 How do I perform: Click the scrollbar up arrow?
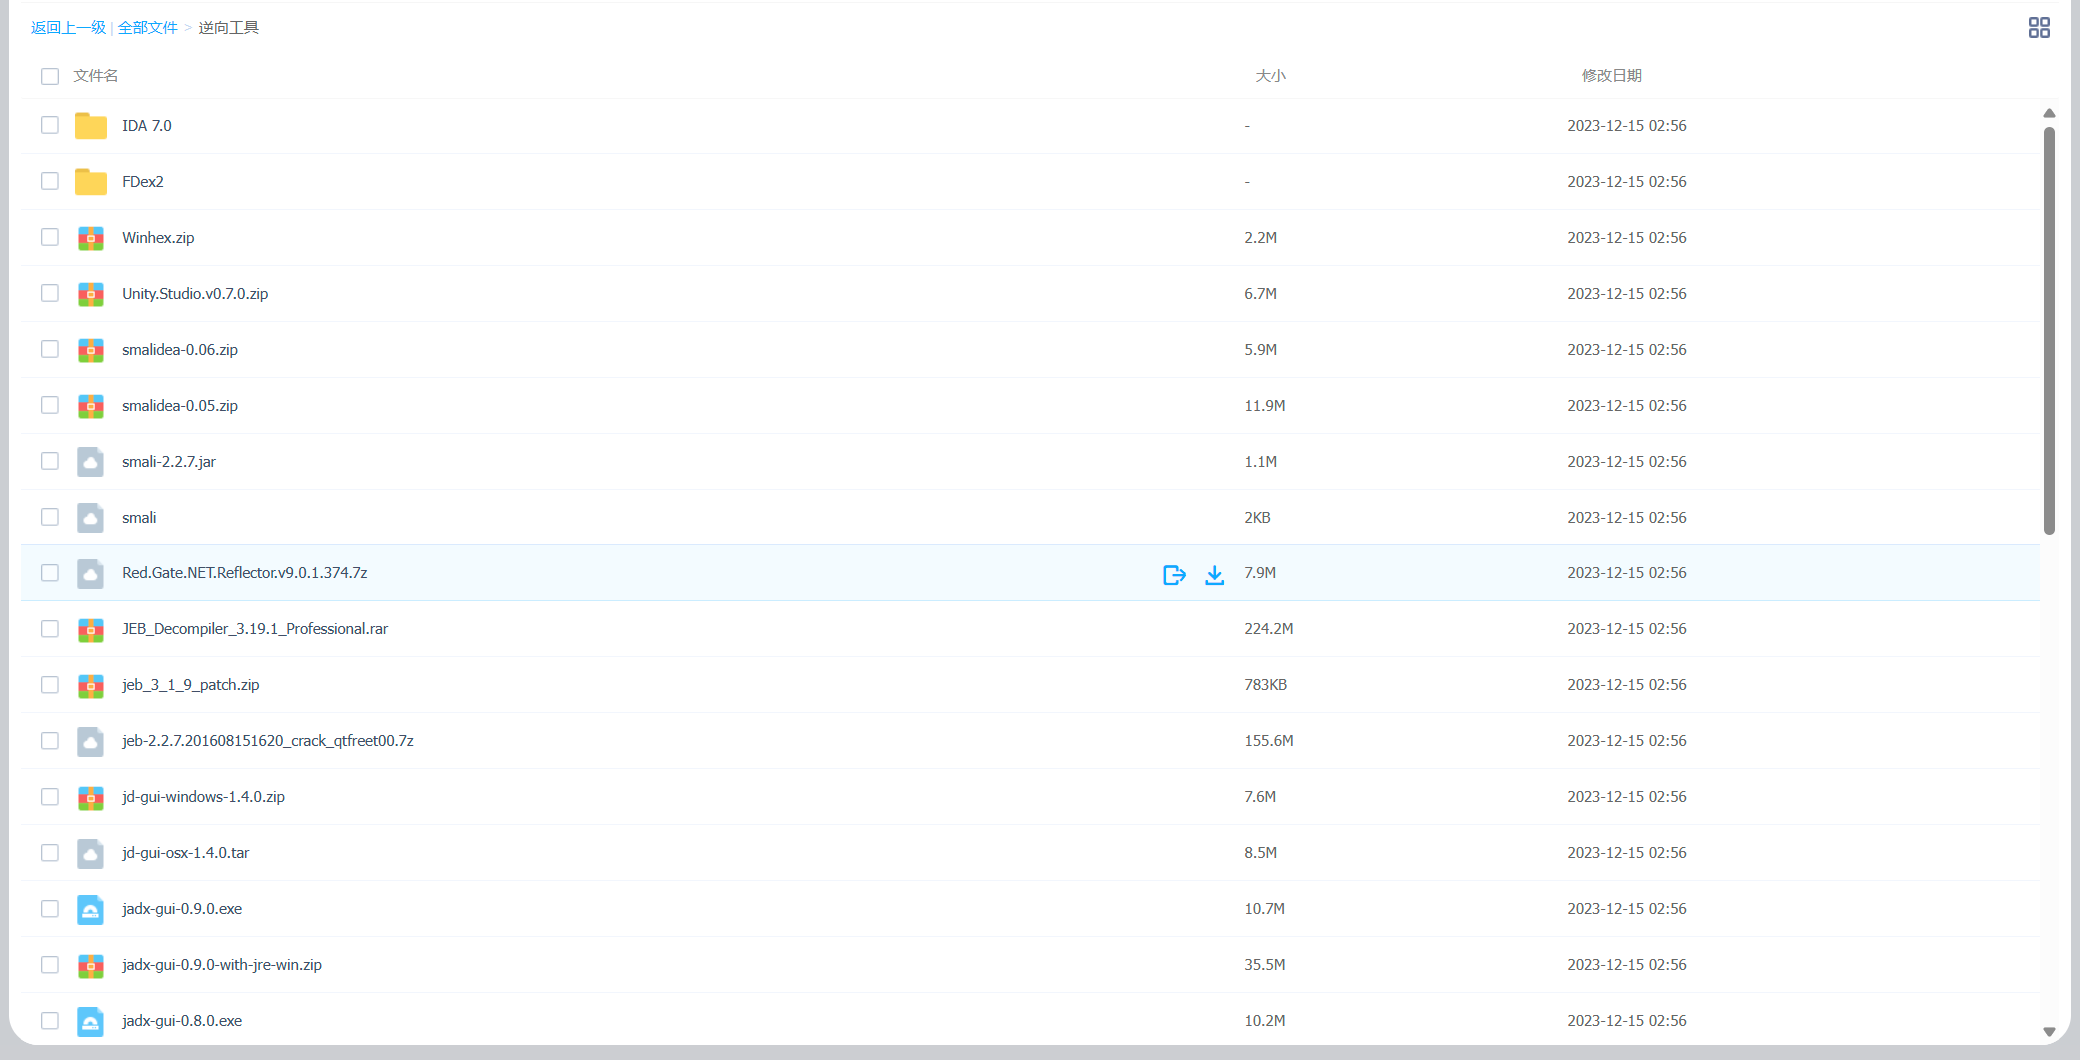click(x=2049, y=113)
